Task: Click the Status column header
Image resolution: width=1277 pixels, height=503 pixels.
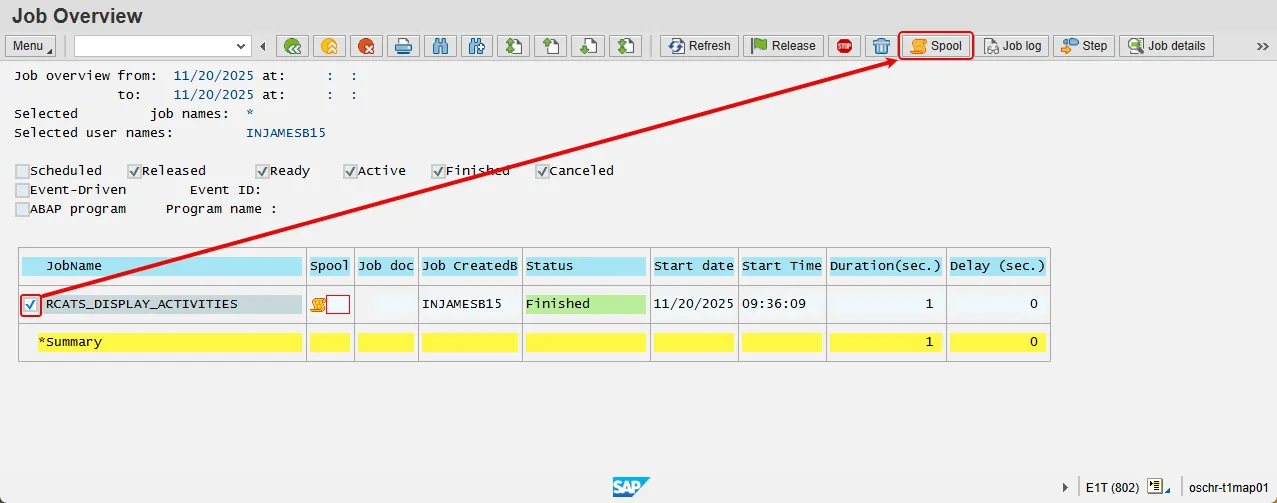Action: 586,266
